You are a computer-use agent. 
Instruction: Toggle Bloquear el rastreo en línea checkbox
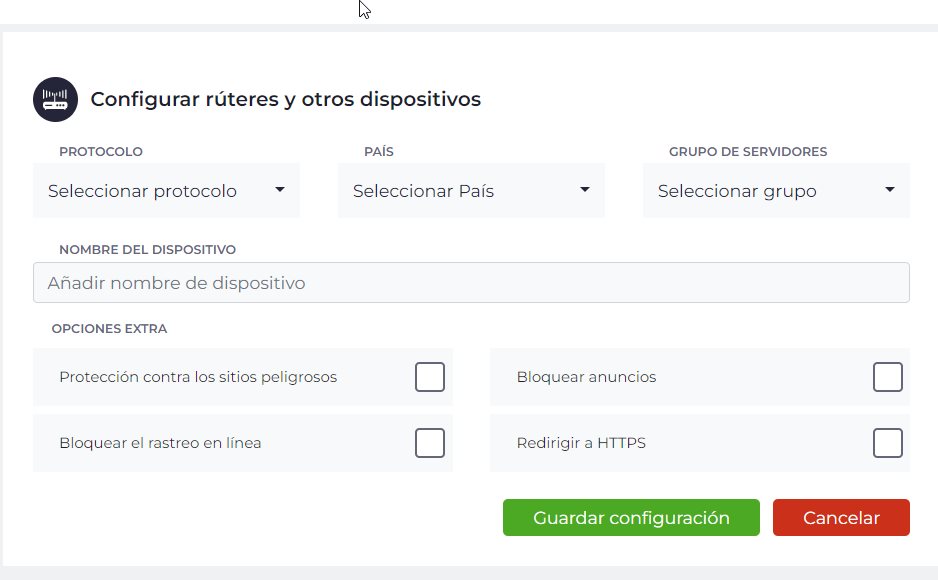(430, 443)
